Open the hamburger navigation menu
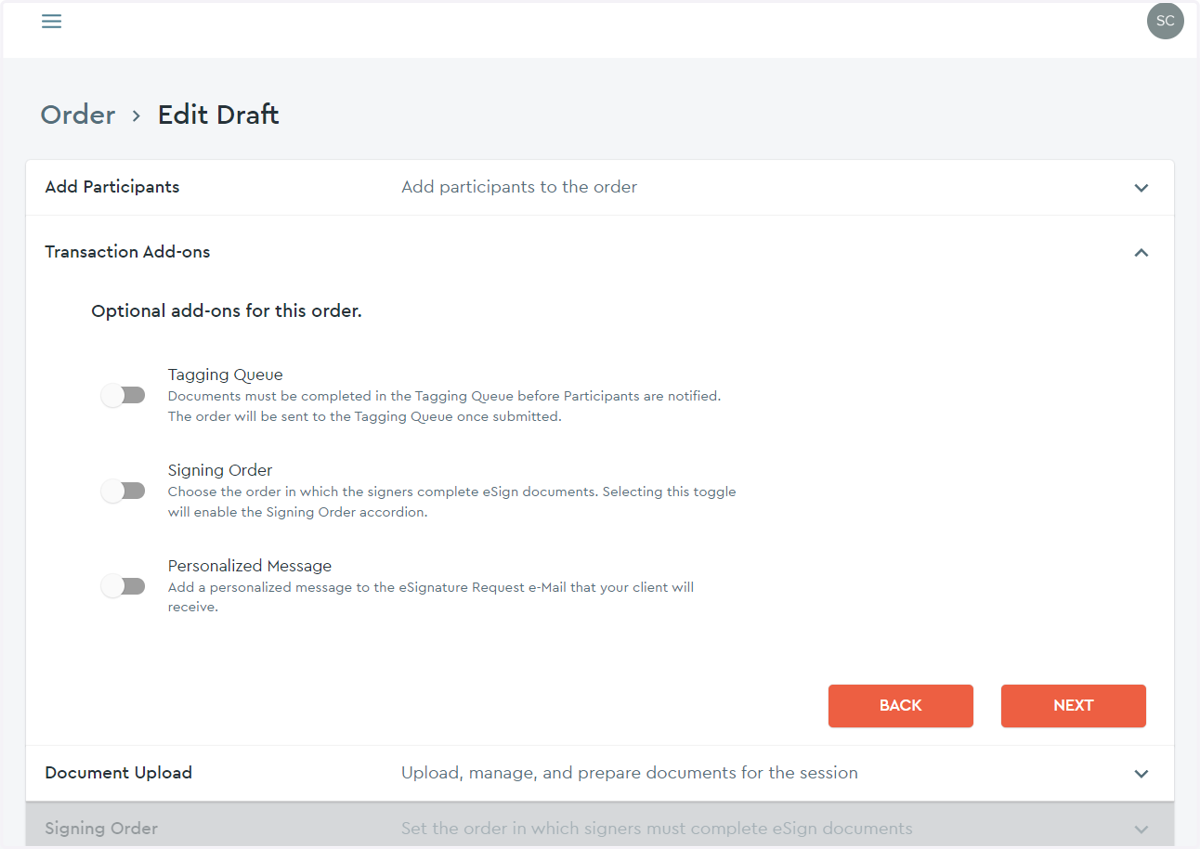 point(52,21)
